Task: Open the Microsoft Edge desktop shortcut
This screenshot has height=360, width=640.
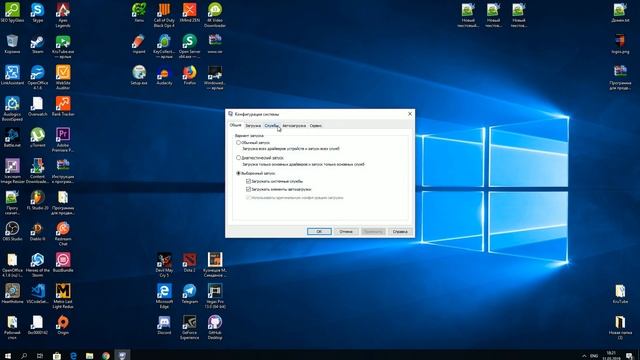Action: pos(164,296)
